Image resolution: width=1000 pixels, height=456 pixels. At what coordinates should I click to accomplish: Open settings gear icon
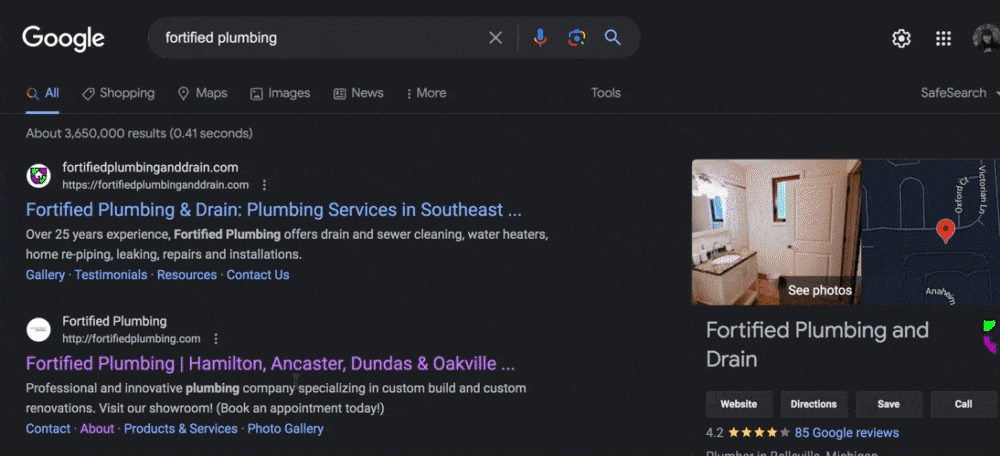901,39
